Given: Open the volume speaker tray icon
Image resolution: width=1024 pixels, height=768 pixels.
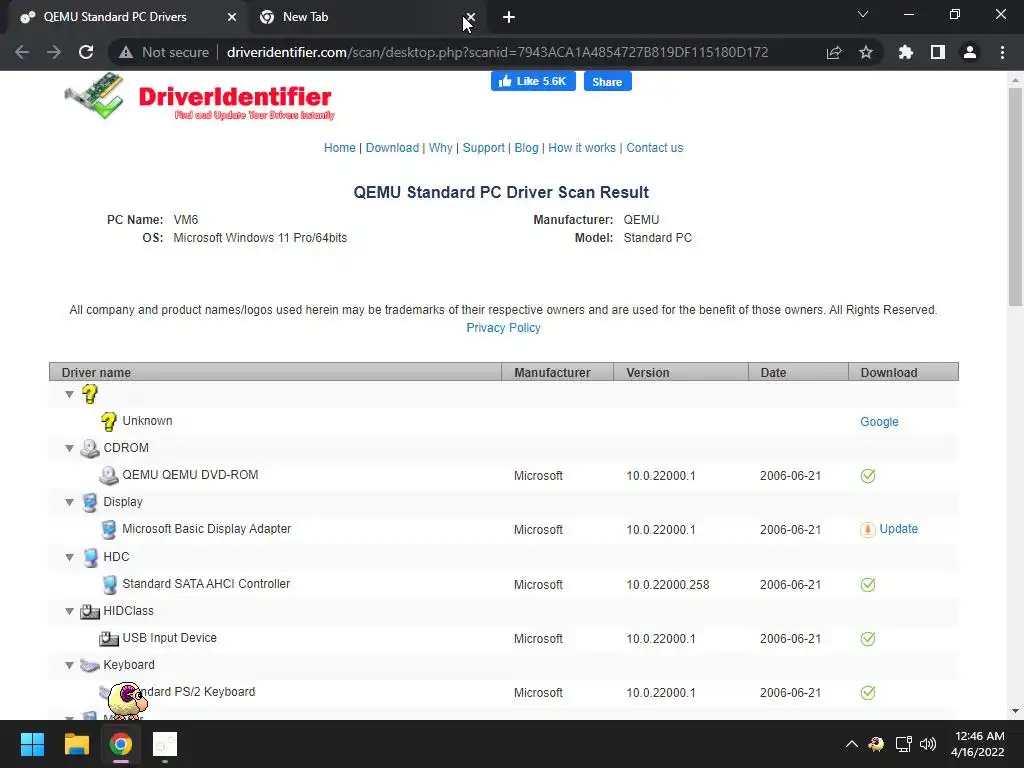Looking at the screenshot, I should [928, 744].
